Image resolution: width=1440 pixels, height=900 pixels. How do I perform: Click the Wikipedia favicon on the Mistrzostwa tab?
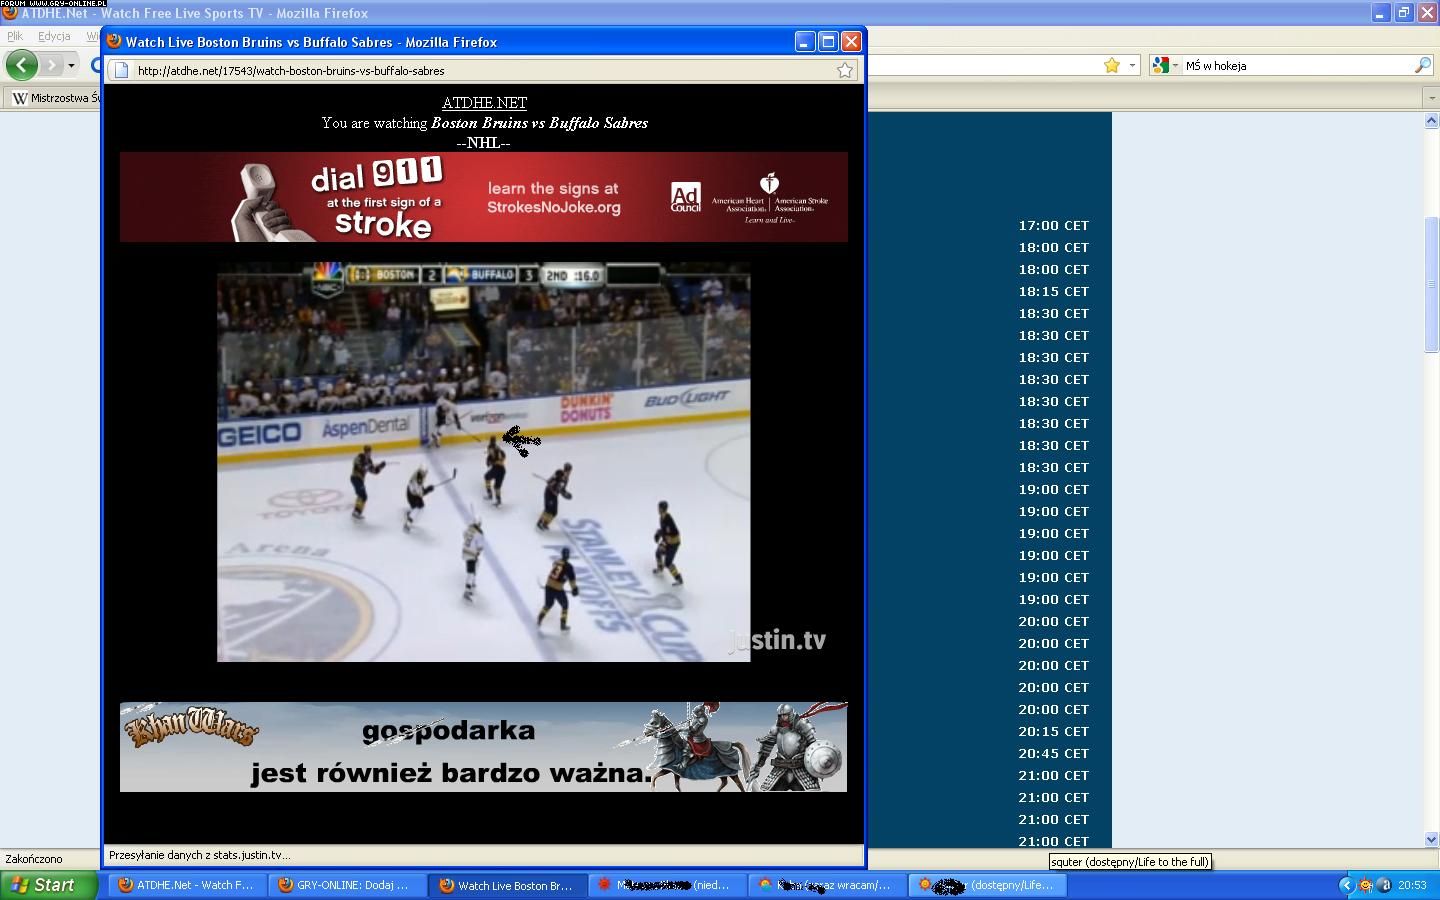click(x=19, y=98)
